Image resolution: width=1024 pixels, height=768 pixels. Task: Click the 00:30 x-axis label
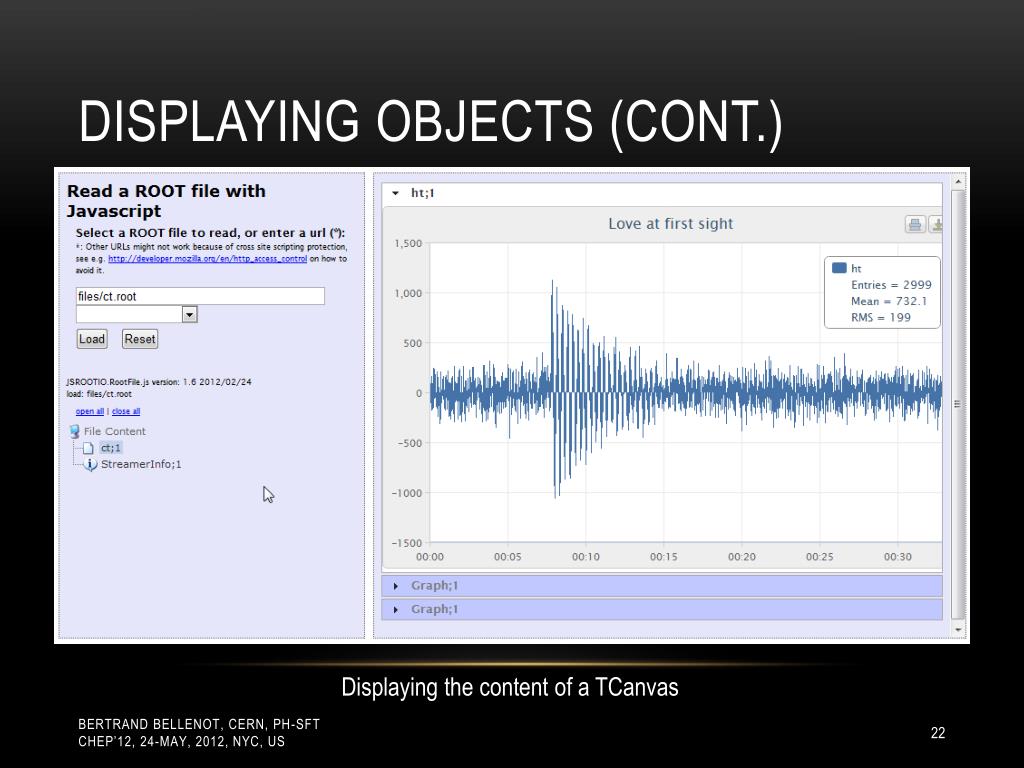[x=897, y=557]
